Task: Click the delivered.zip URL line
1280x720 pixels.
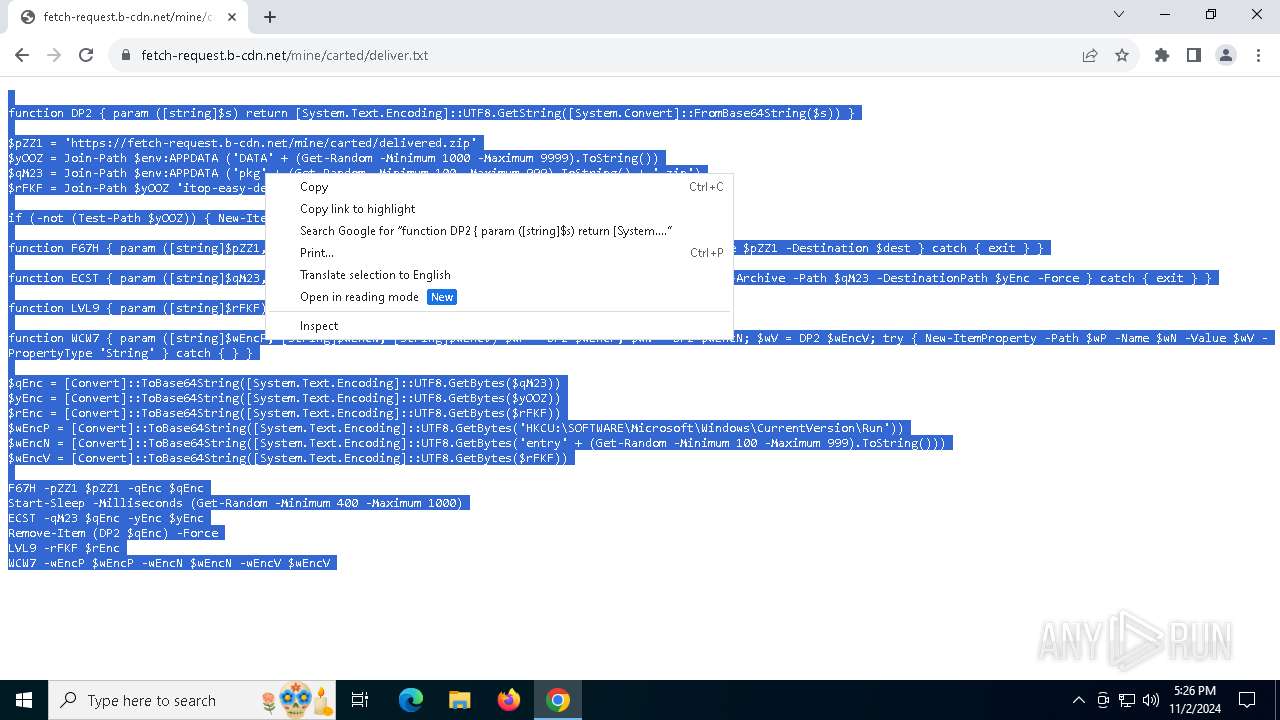Action: [245, 143]
